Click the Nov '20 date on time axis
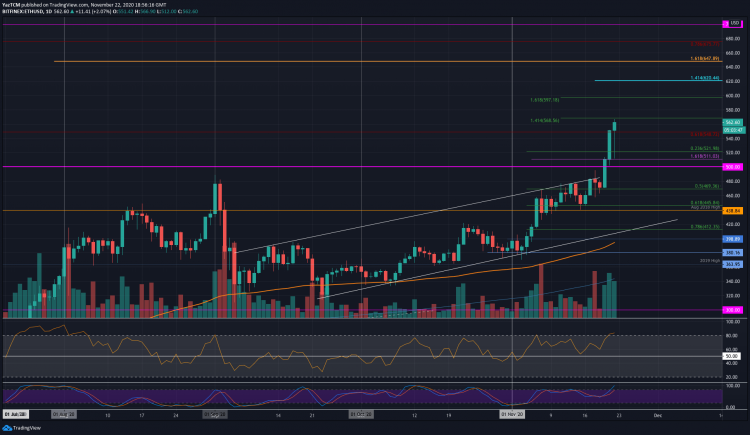 (x=512, y=412)
